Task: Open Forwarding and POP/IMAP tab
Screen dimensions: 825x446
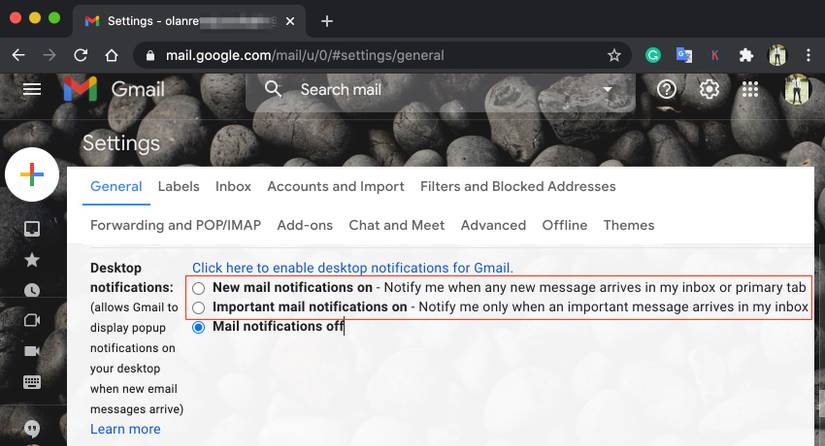Action: tap(176, 225)
